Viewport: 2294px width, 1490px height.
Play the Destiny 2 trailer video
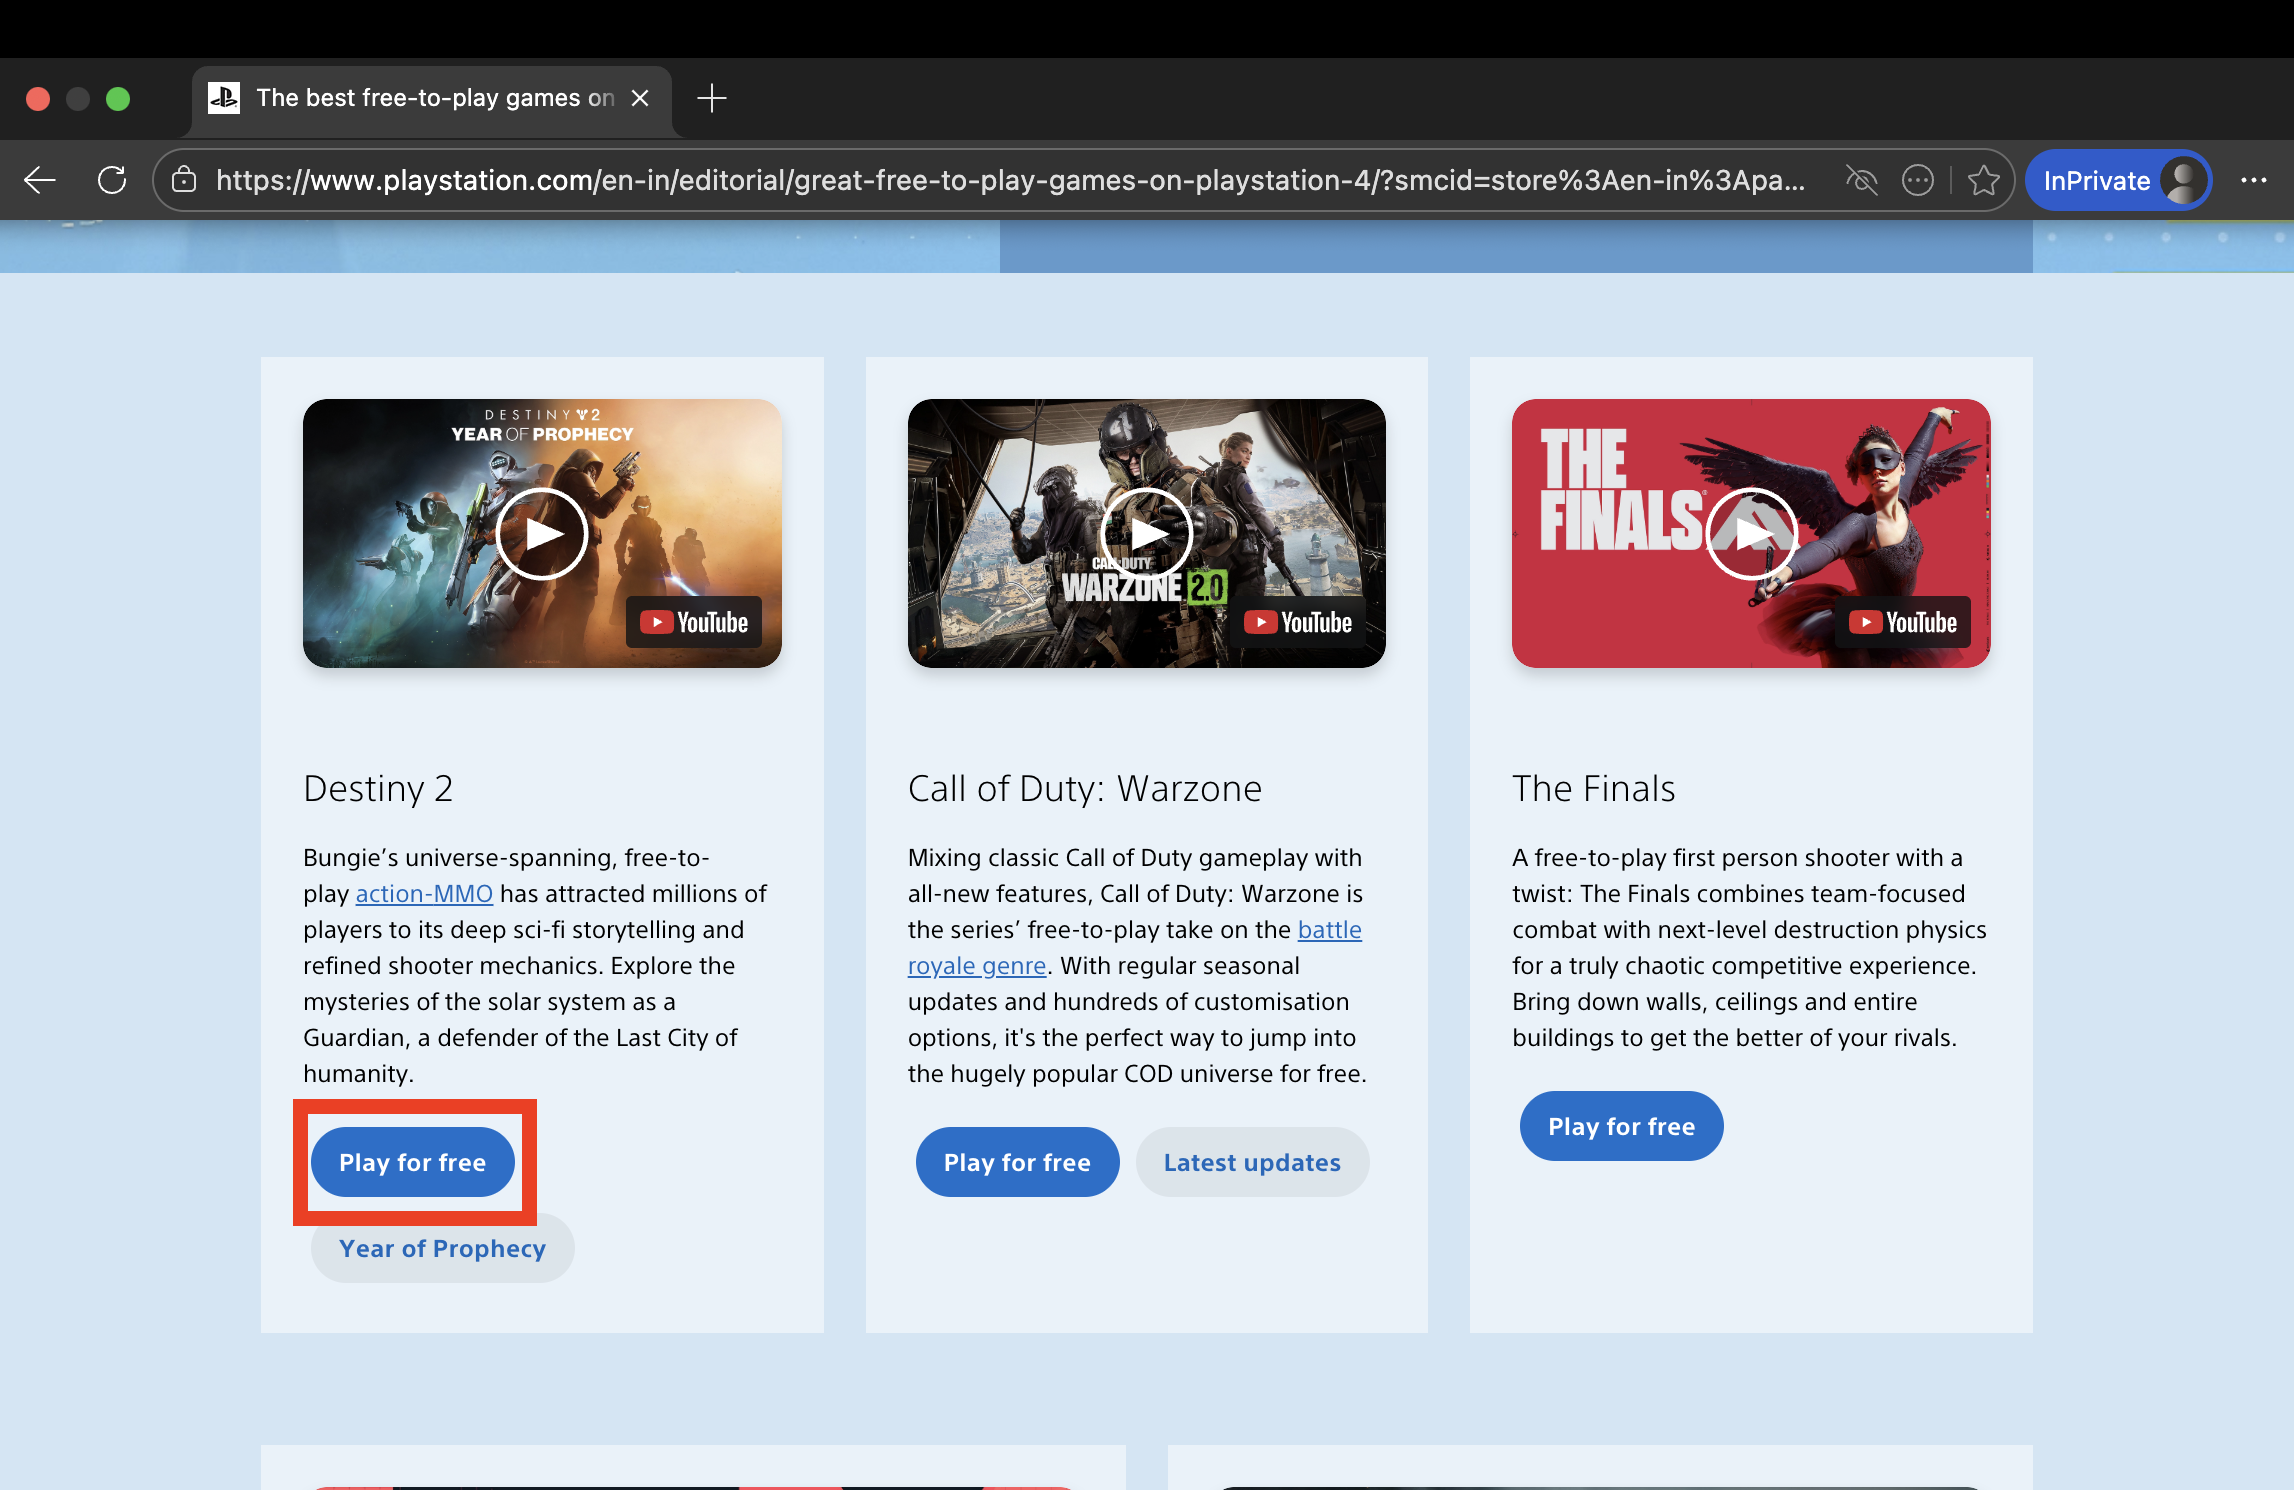(x=541, y=534)
